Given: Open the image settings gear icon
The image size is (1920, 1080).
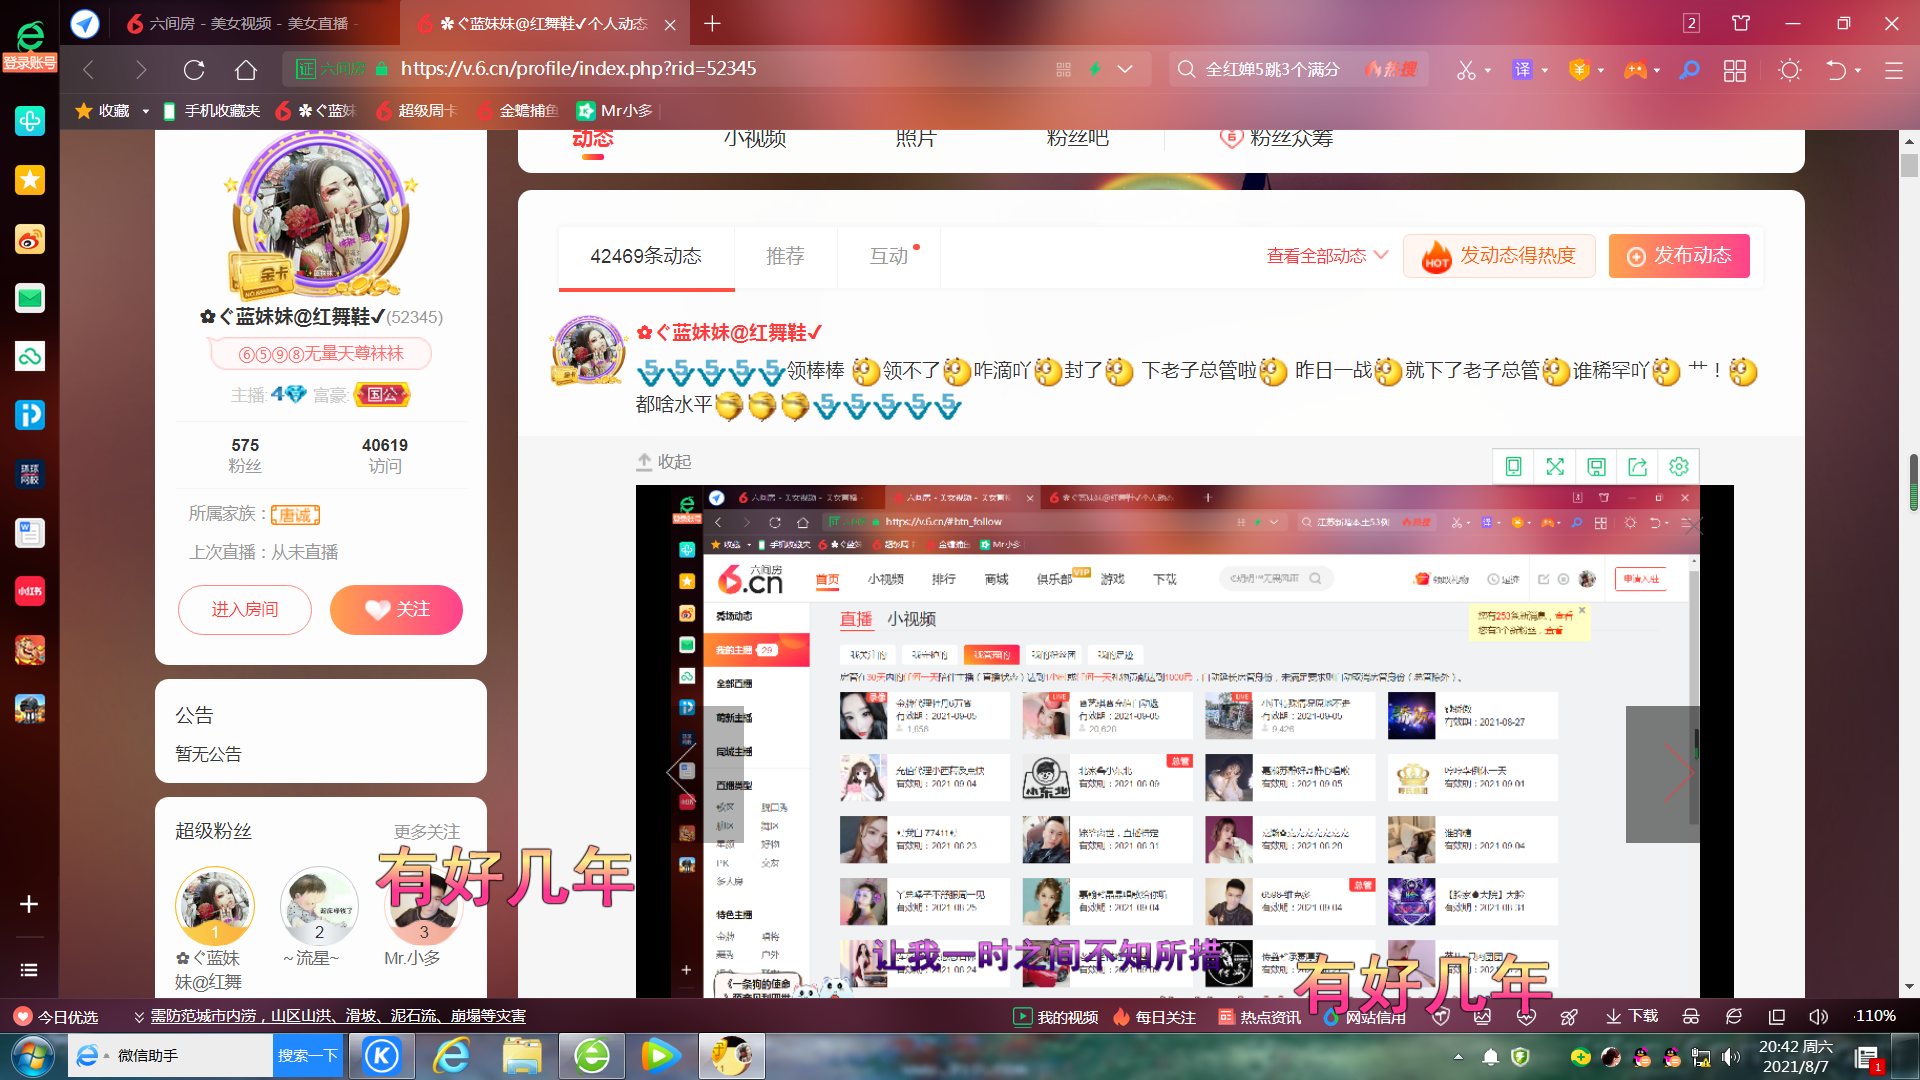Looking at the screenshot, I should 1679,466.
